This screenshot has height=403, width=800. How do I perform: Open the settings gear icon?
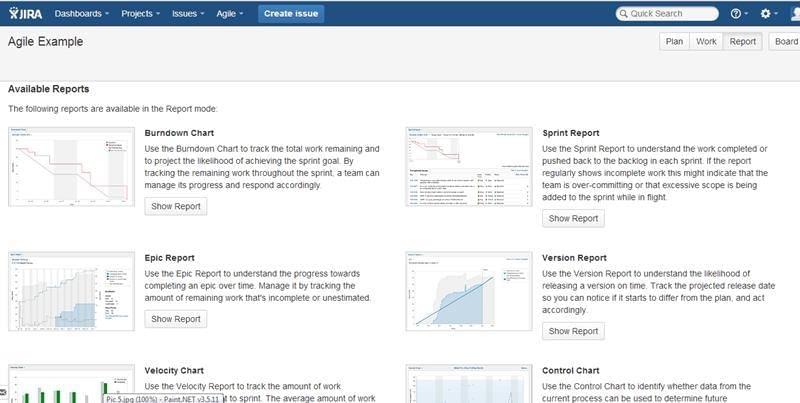[x=765, y=14]
